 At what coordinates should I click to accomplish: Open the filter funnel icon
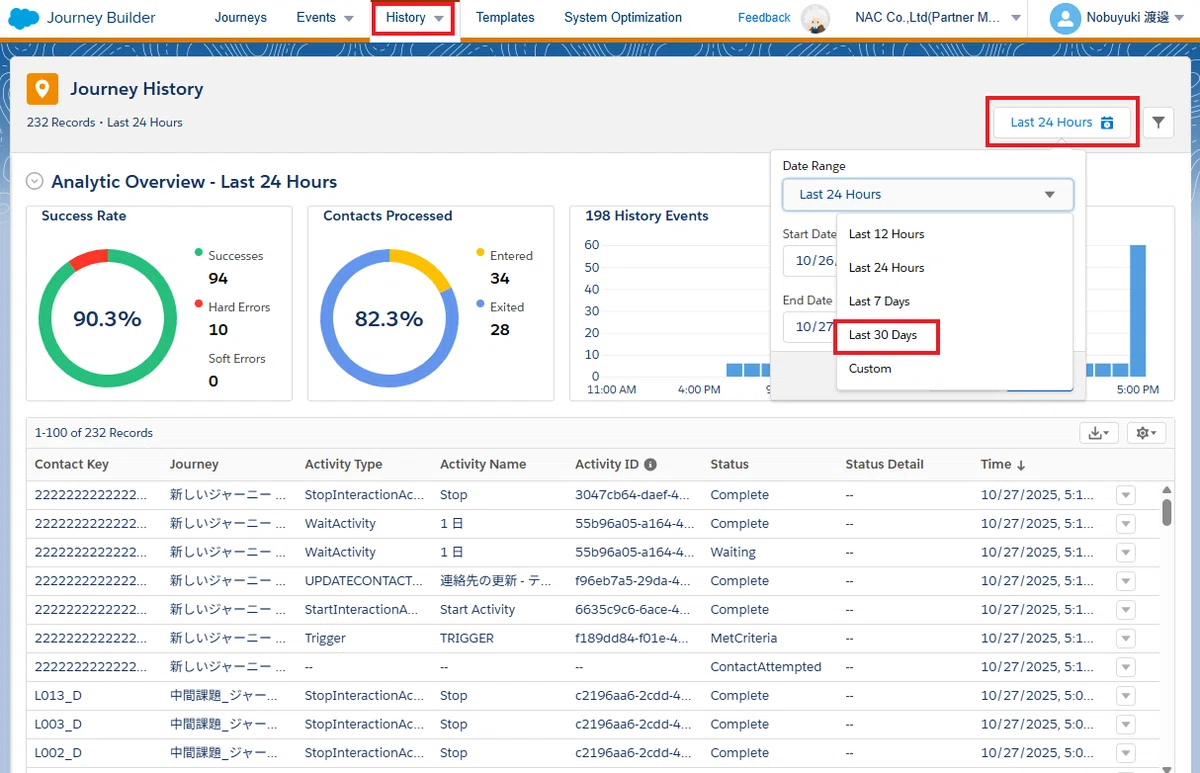pyautogui.click(x=1158, y=122)
